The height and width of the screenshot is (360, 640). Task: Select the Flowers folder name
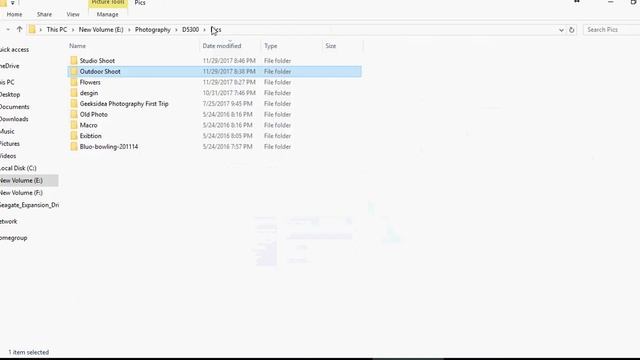[x=90, y=82]
